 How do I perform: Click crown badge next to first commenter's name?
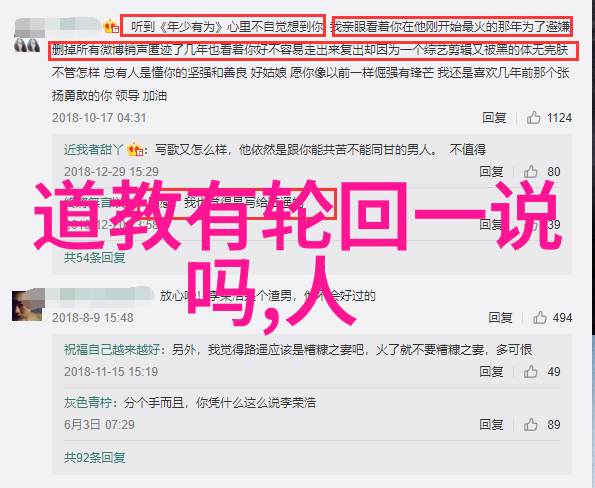click(x=111, y=27)
